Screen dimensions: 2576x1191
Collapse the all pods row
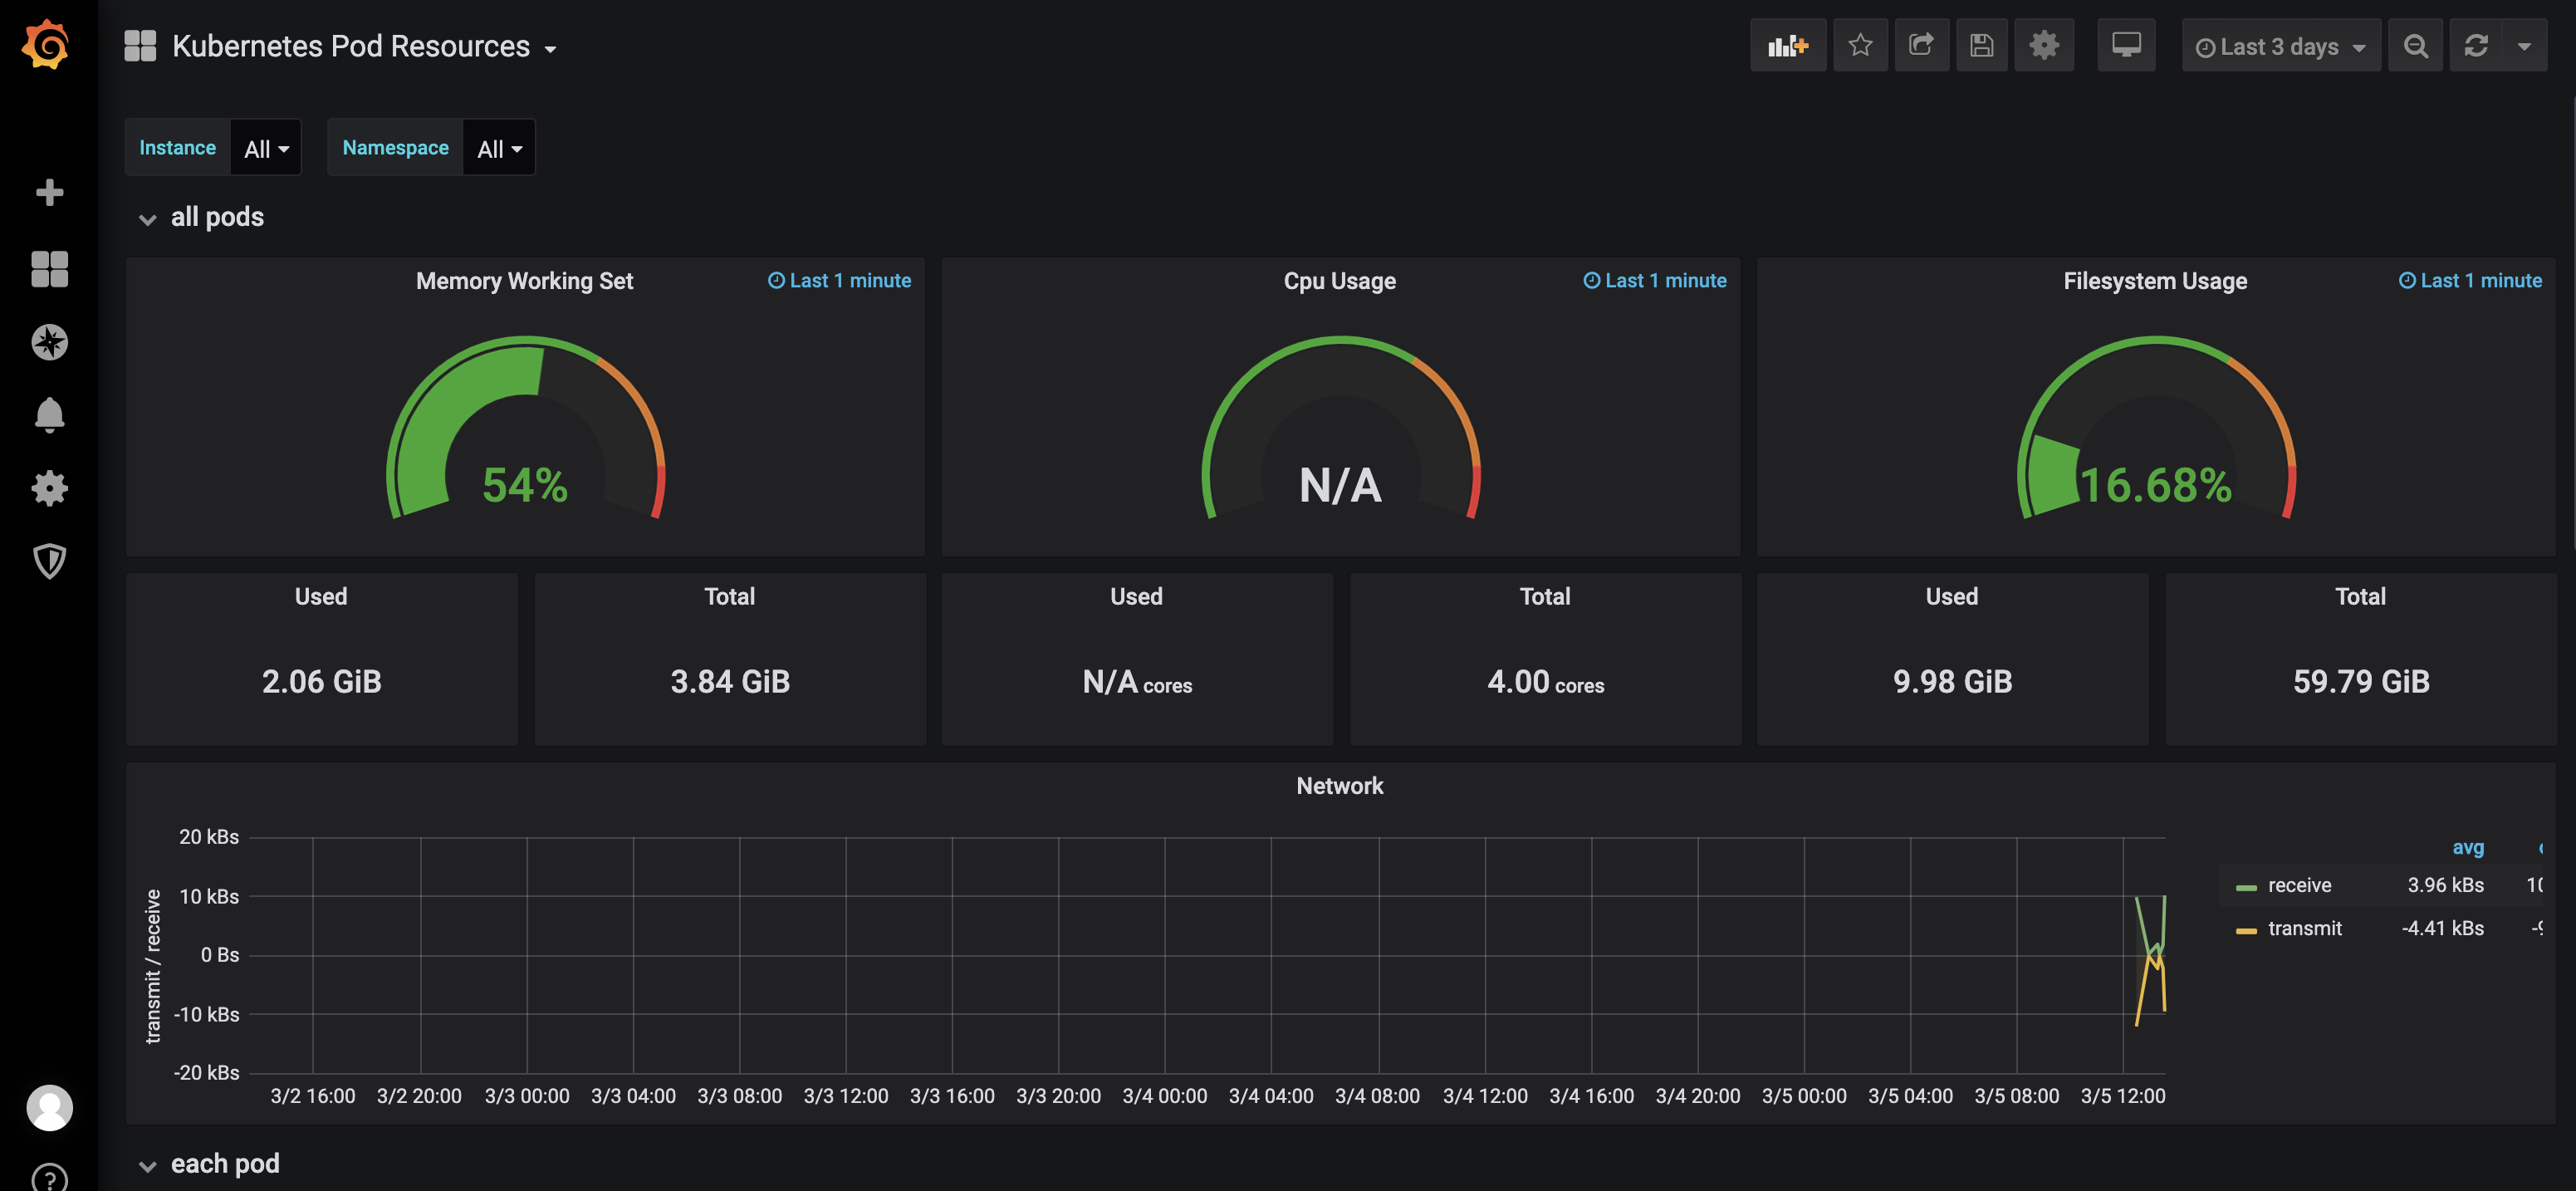pyautogui.click(x=216, y=217)
